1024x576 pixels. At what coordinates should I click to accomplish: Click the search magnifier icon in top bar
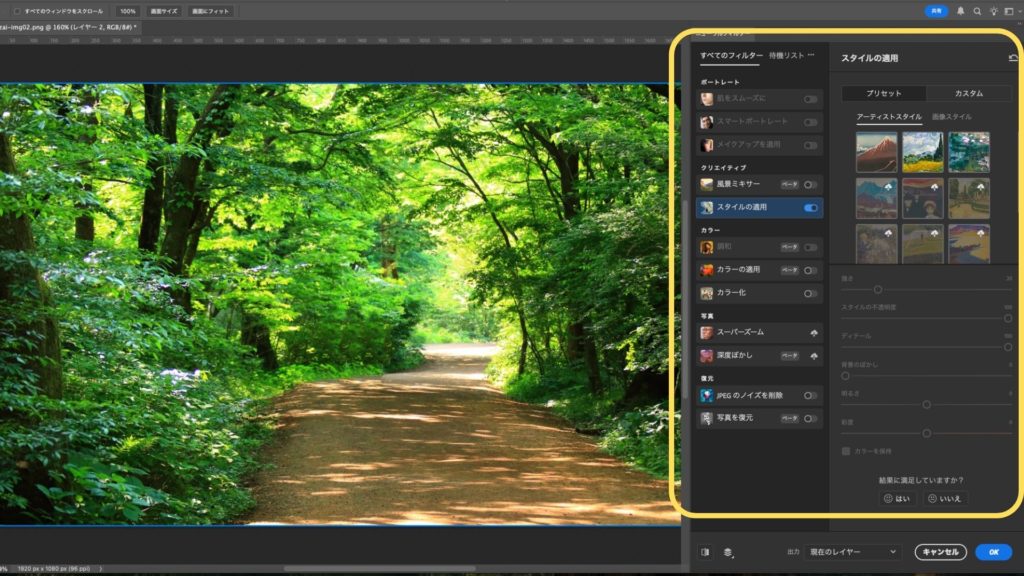click(x=977, y=11)
